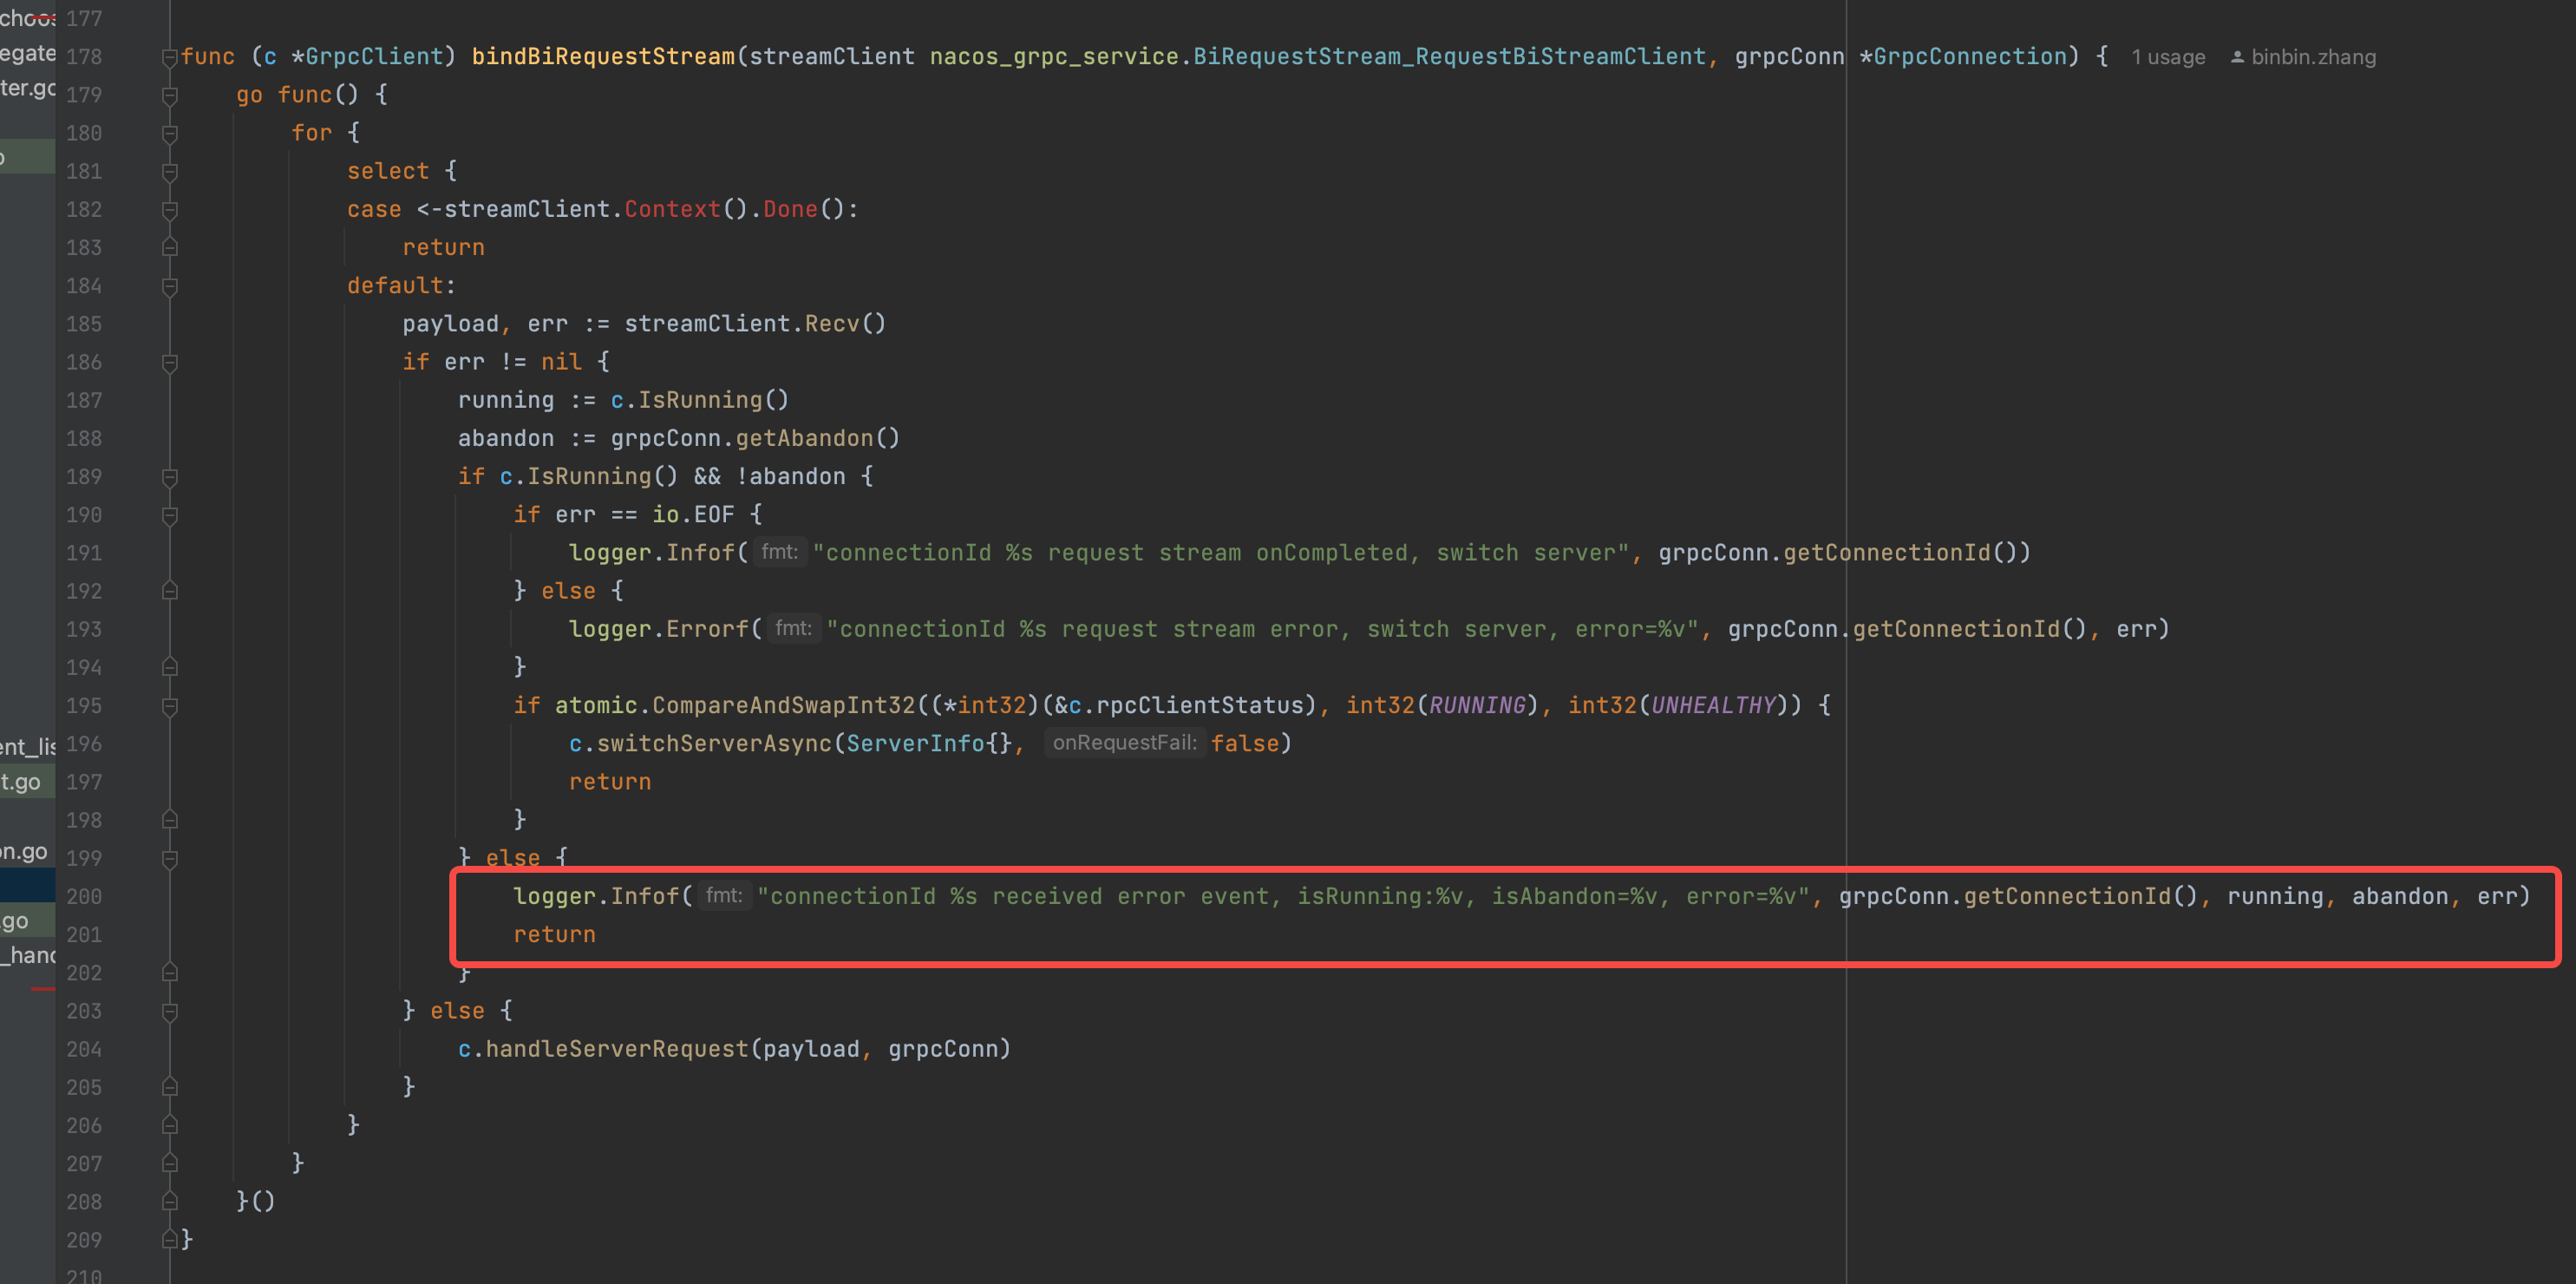
Task: Click the author person icon beside binbin.zhang
Action: point(2237,57)
